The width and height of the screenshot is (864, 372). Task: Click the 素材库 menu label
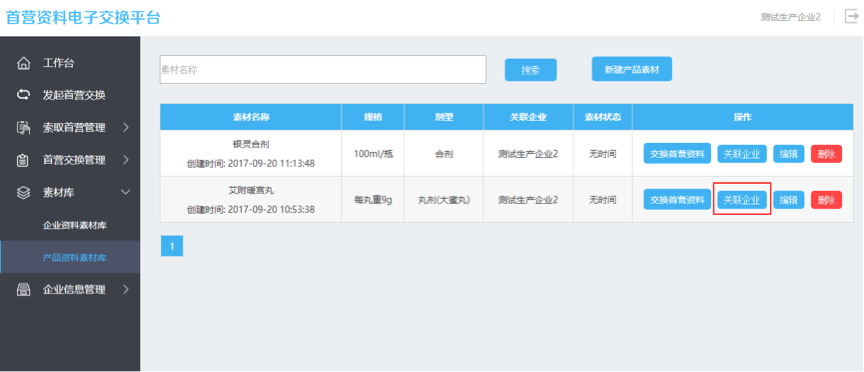(59, 193)
